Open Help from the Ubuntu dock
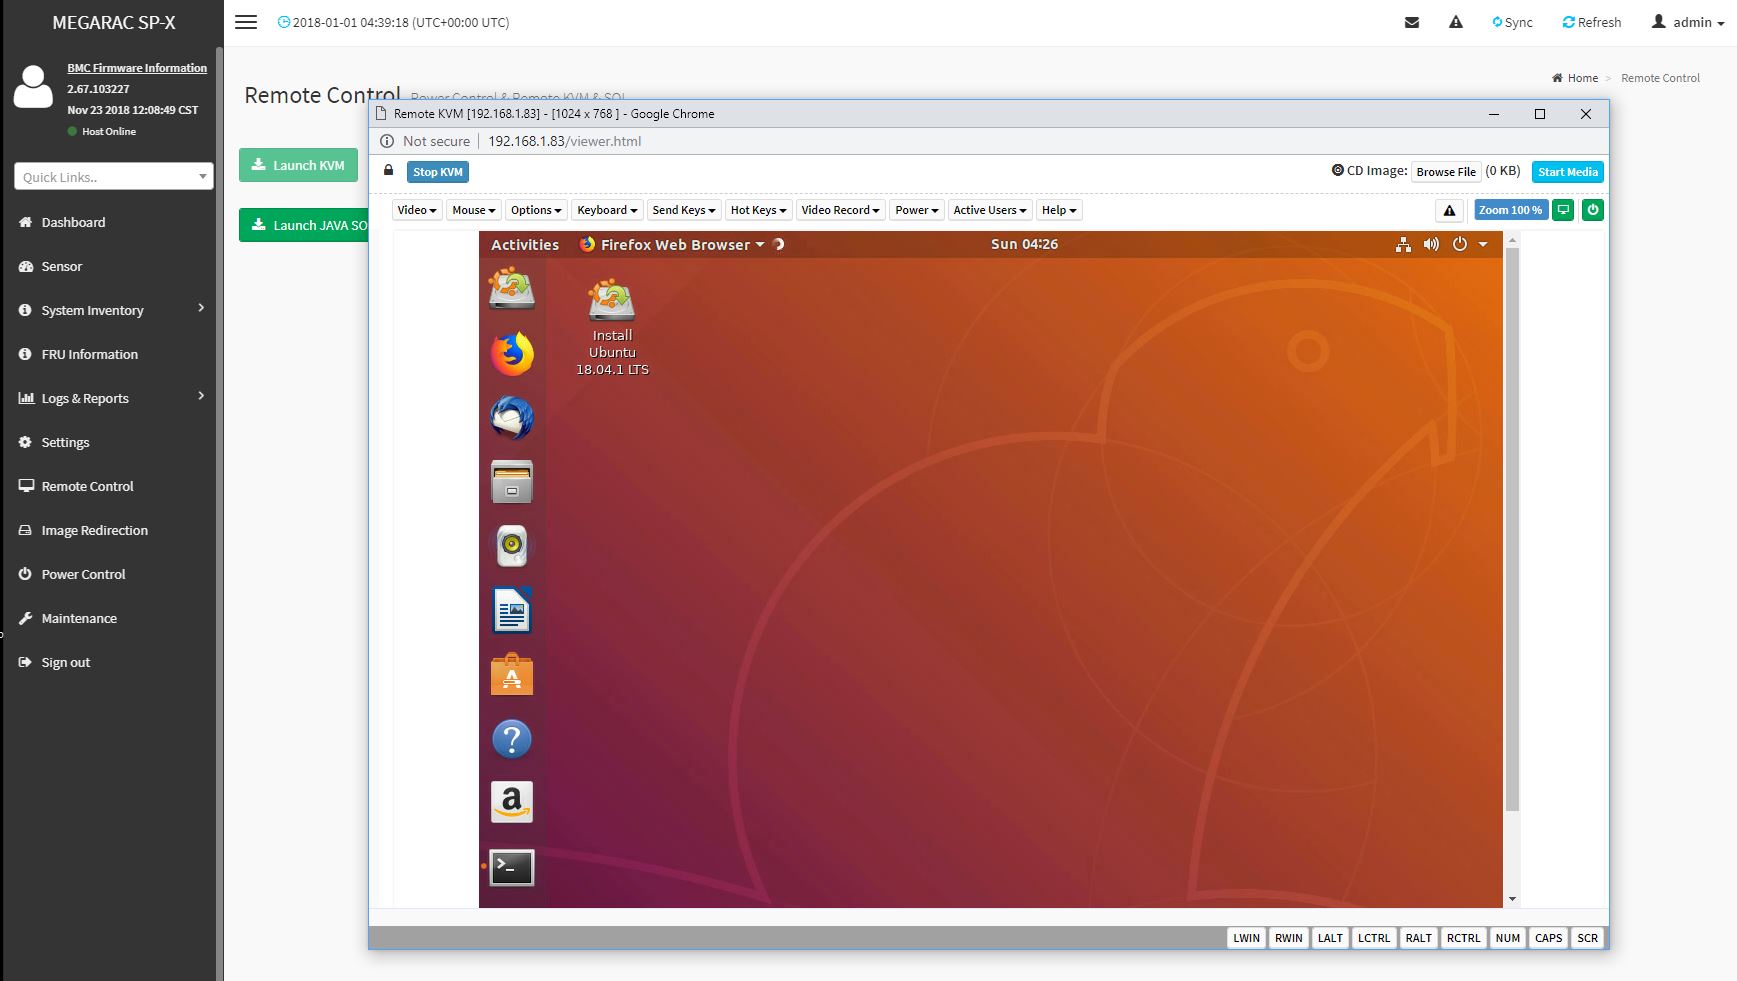This screenshot has width=1737, height=981. pos(512,739)
